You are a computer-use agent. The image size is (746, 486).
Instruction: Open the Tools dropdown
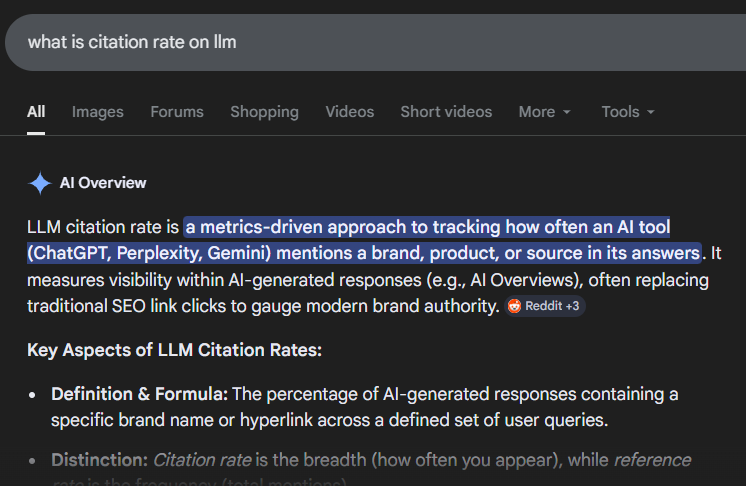click(627, 112)
